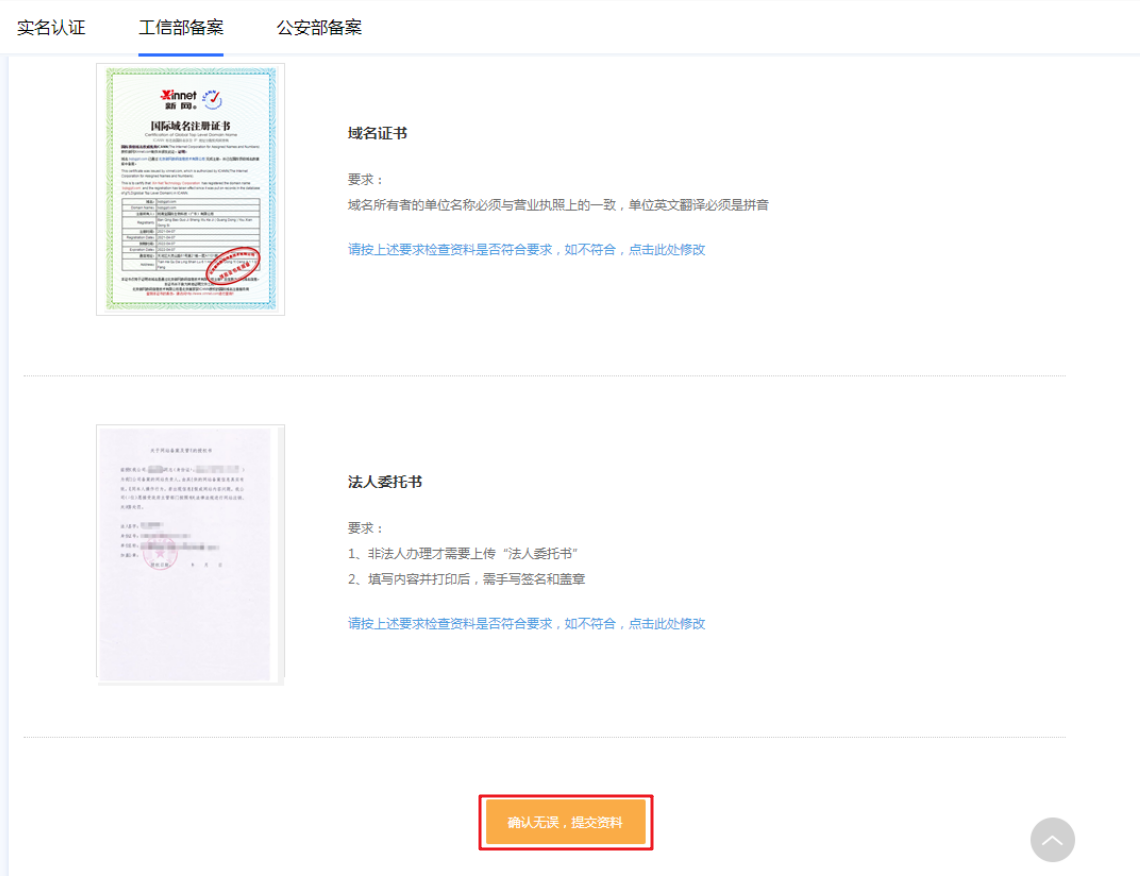Click requirement line 2、填写内容并打印后

pos(466,579)
